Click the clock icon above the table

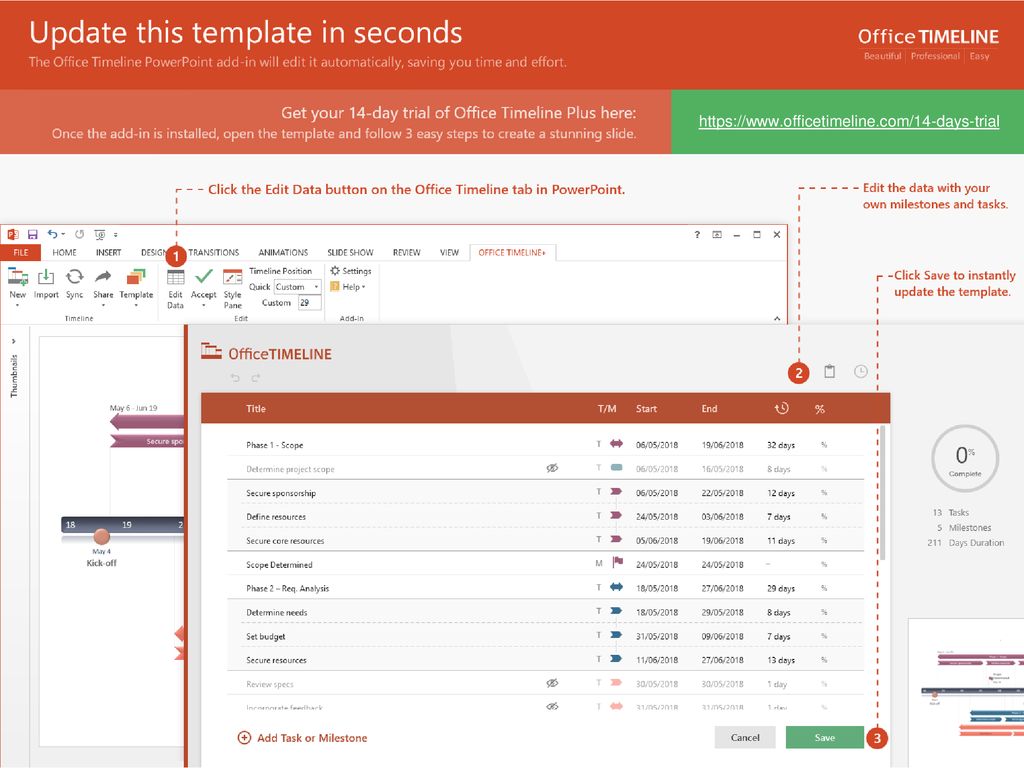[861, 372]
